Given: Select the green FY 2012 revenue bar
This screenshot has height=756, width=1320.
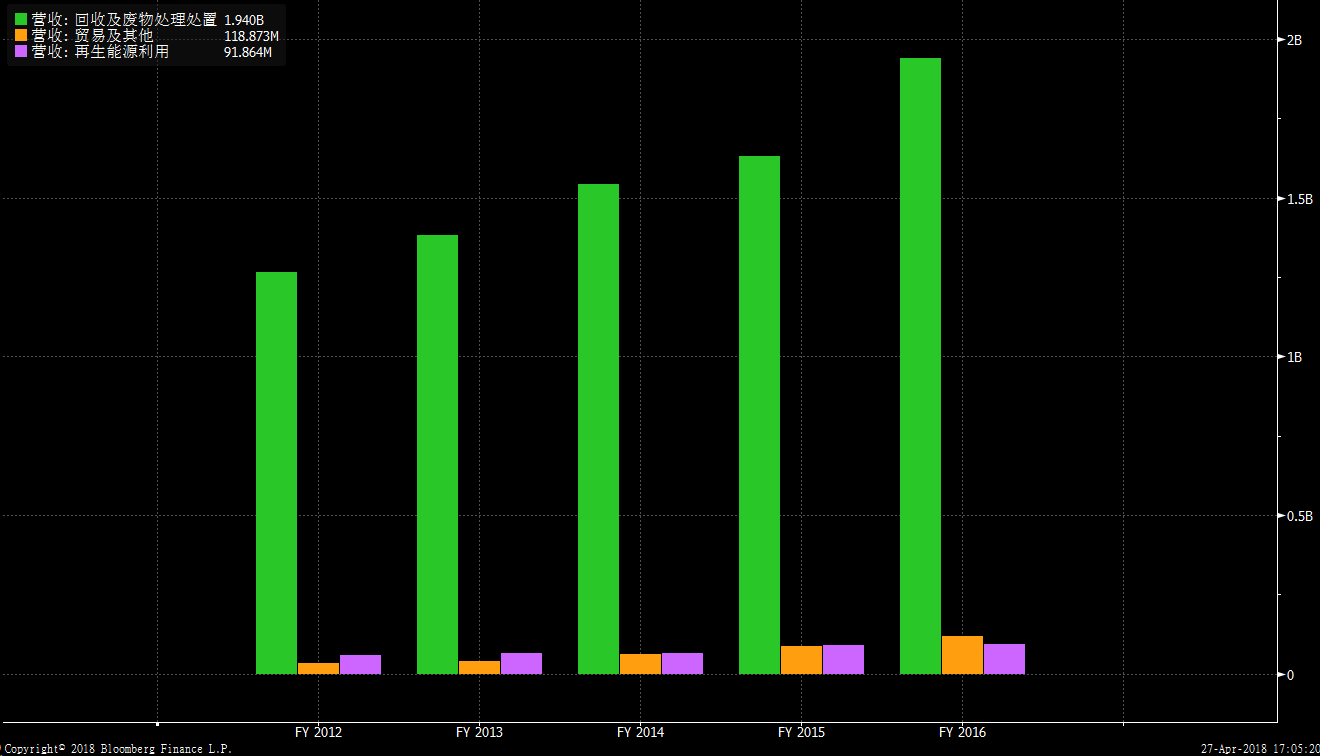Looking at the screenshot, I should click(x=276, y=472).
